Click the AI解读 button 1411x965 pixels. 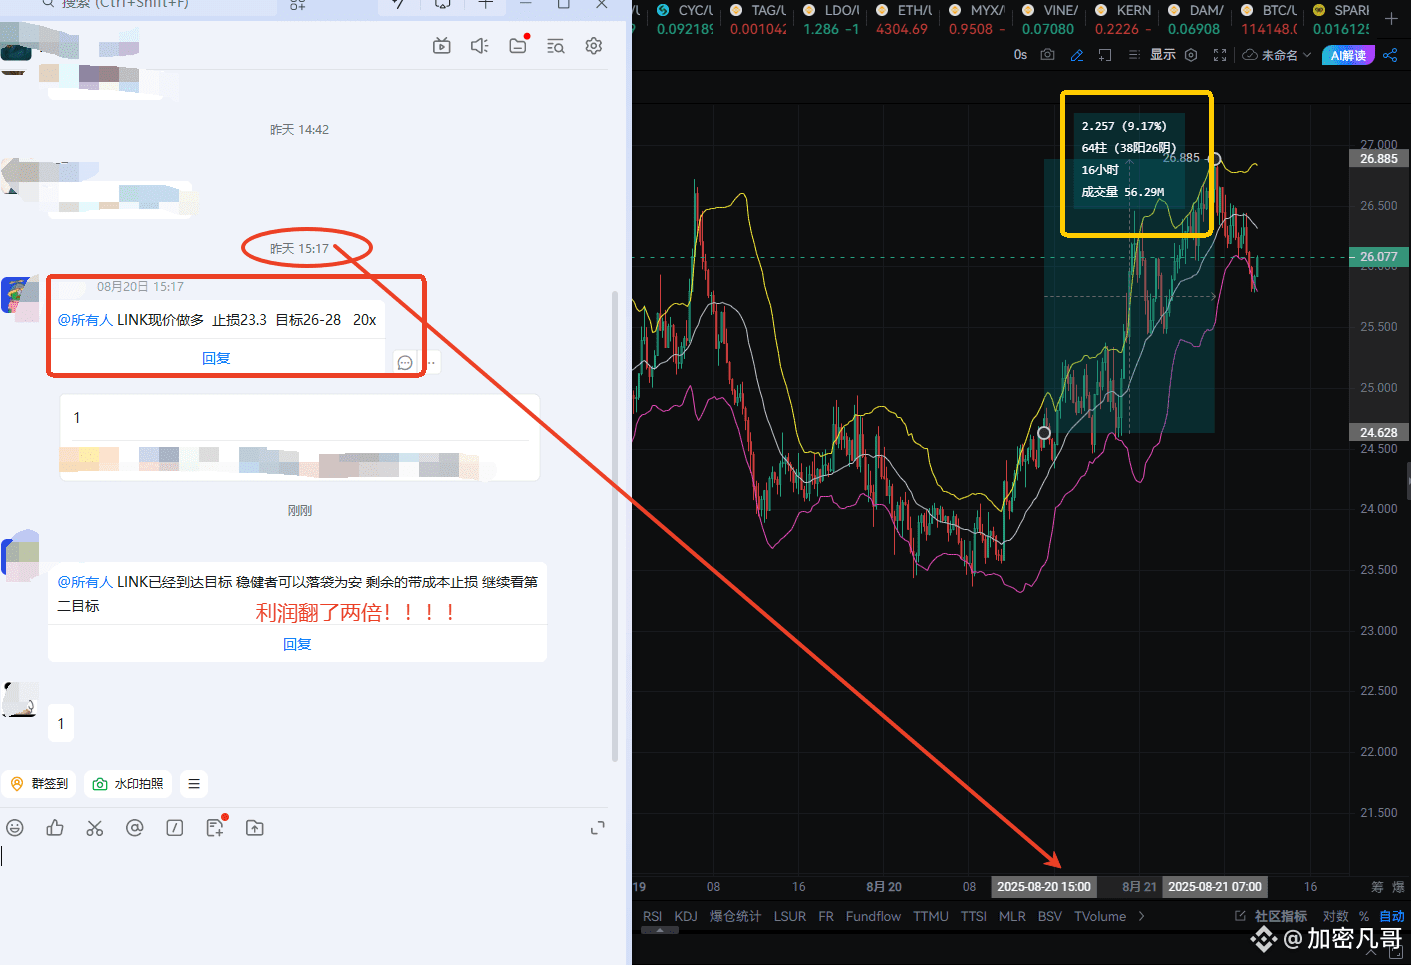coord(1347,55)
